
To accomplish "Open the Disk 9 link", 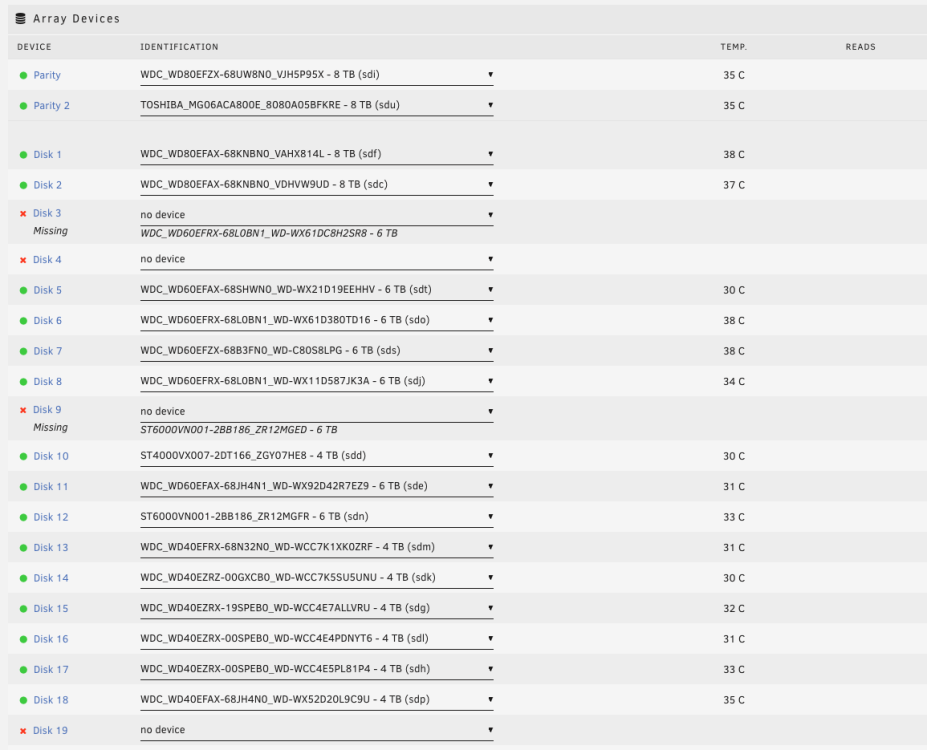I will (47, 410).
